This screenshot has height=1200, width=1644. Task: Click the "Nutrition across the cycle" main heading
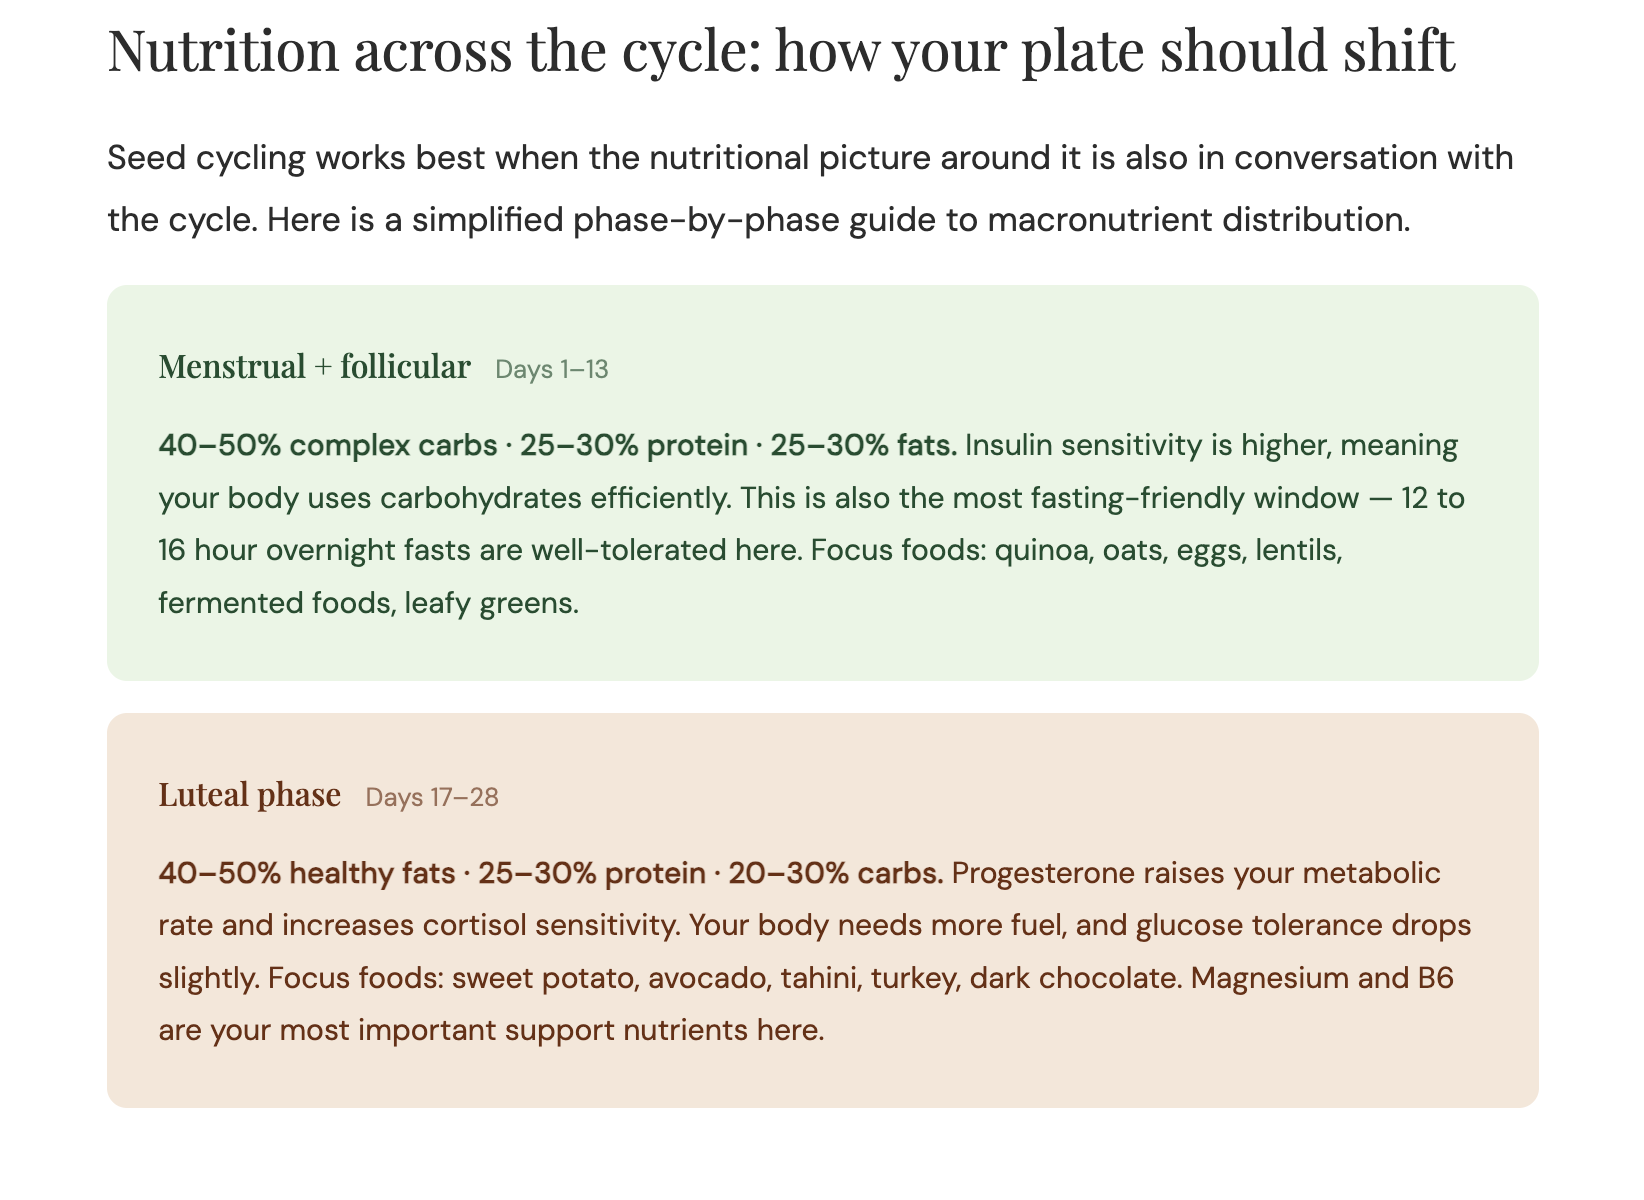point(780,52)
